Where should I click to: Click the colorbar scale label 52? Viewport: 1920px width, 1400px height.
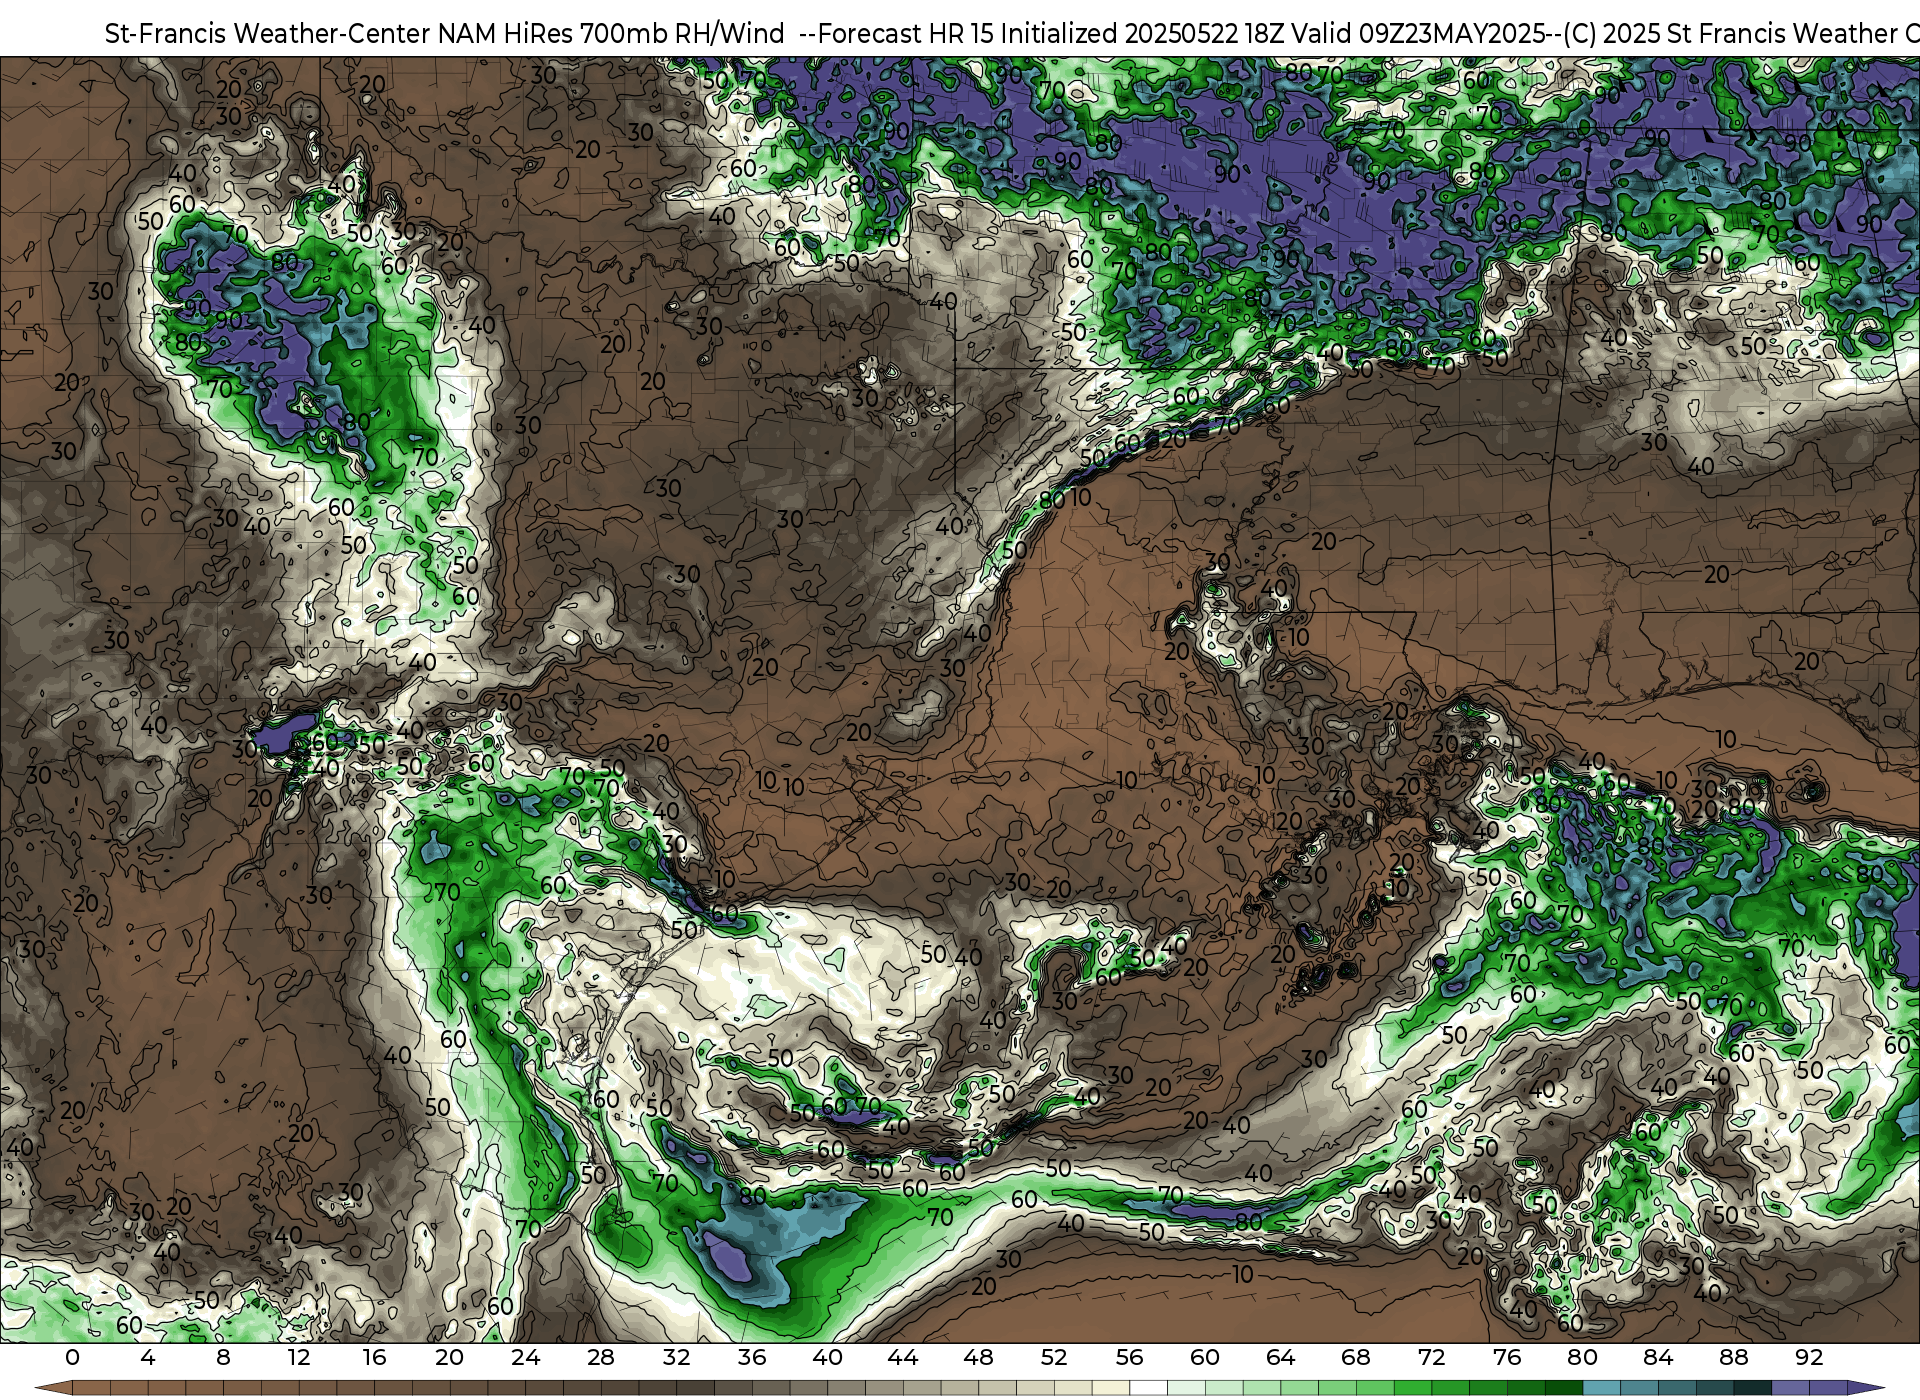click(1054, 1357)
